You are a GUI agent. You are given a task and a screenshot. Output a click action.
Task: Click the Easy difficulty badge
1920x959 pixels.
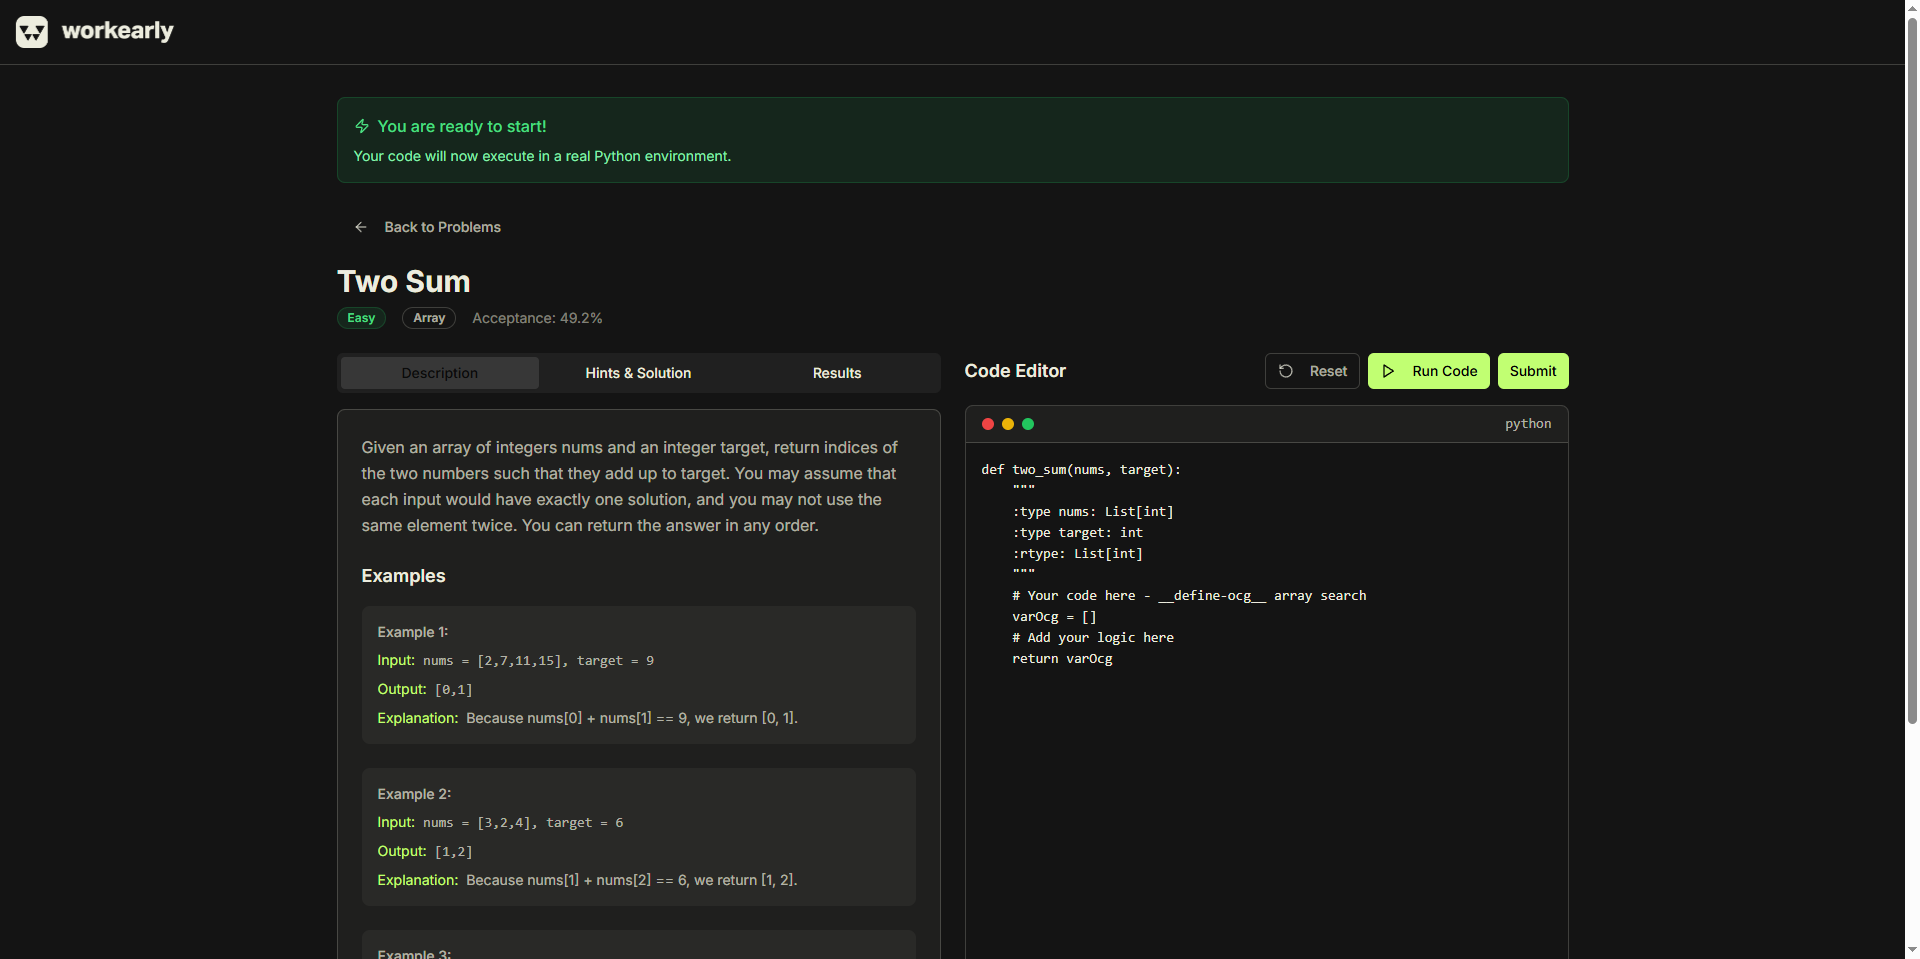(361, 318)
